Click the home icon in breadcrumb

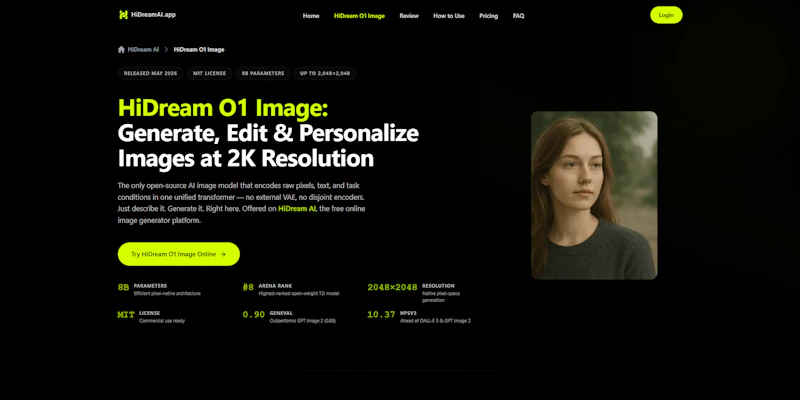tap(121, 49)
